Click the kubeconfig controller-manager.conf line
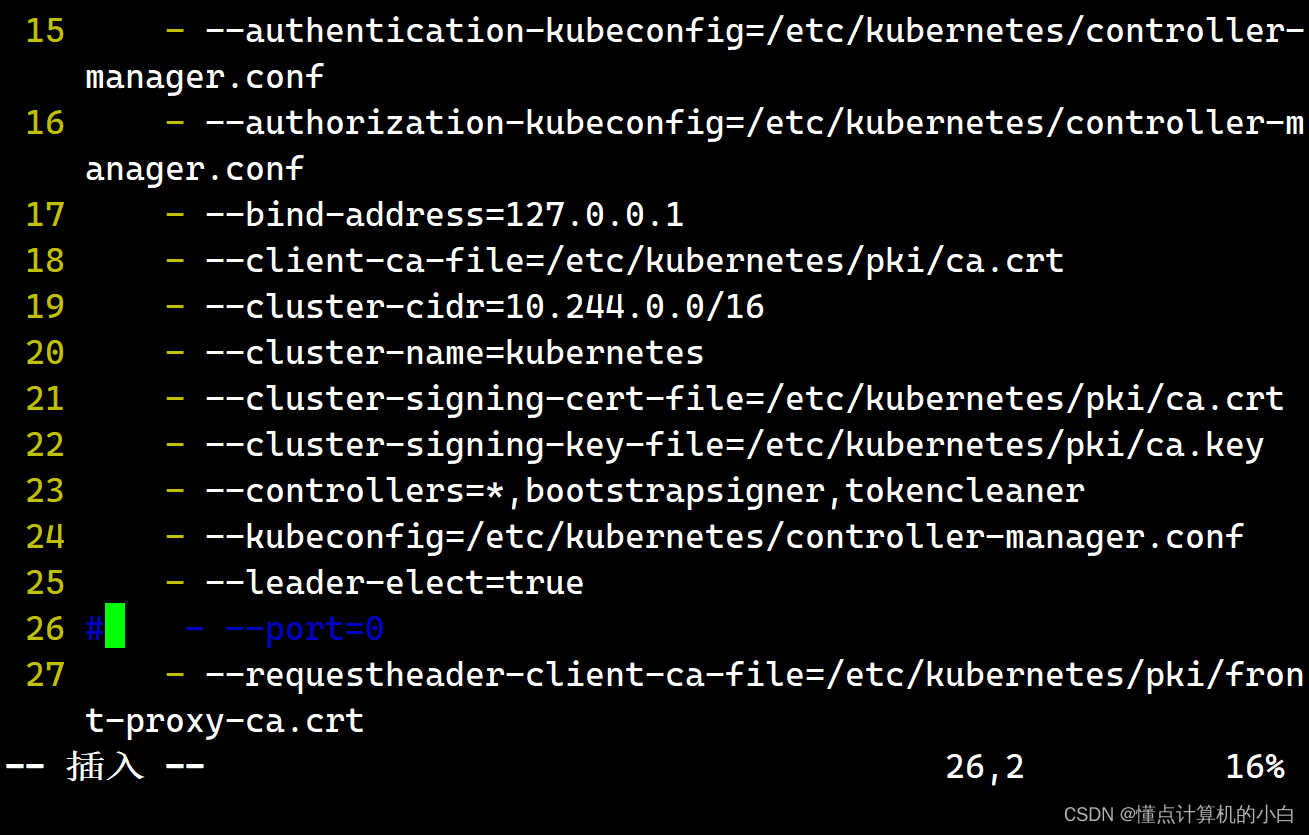The height and width of the screenshot is (835, 1309). point(705,537)
